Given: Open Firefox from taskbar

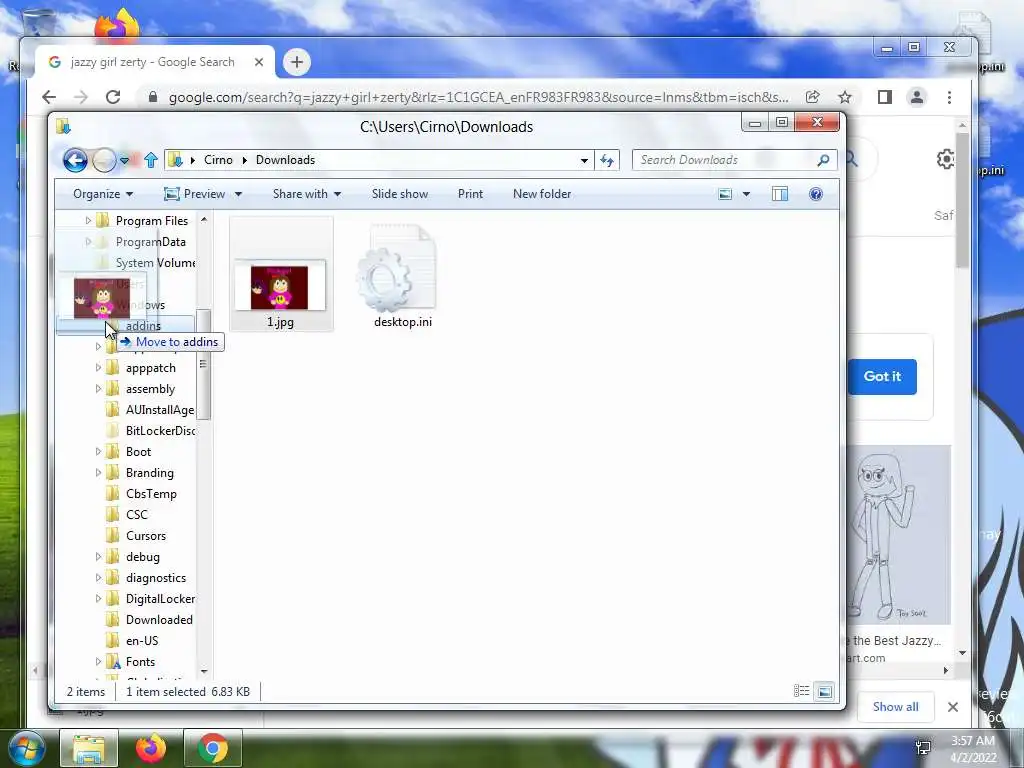Looking at the screenshot, I should tap(151, 748).
